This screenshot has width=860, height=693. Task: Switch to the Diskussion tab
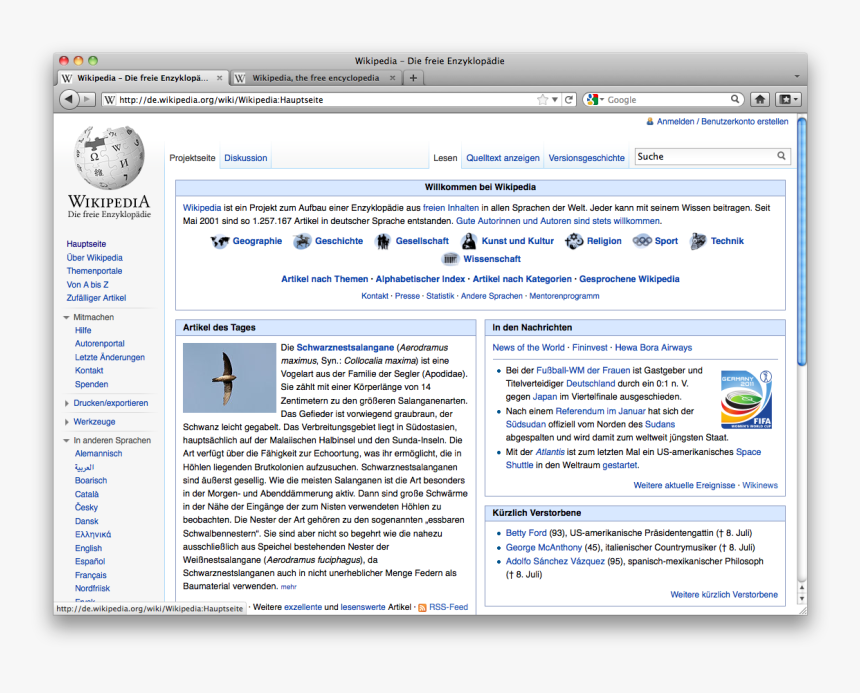pyautogui.click(x=245, y=157)
